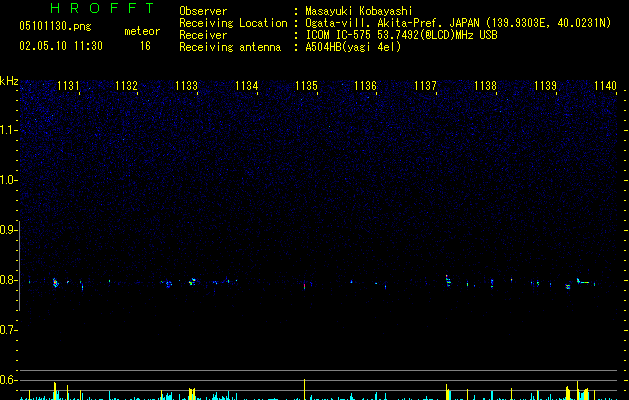Click time marker 1131
The height and width of the screenshot is (400, 629).
pos(68,86)
